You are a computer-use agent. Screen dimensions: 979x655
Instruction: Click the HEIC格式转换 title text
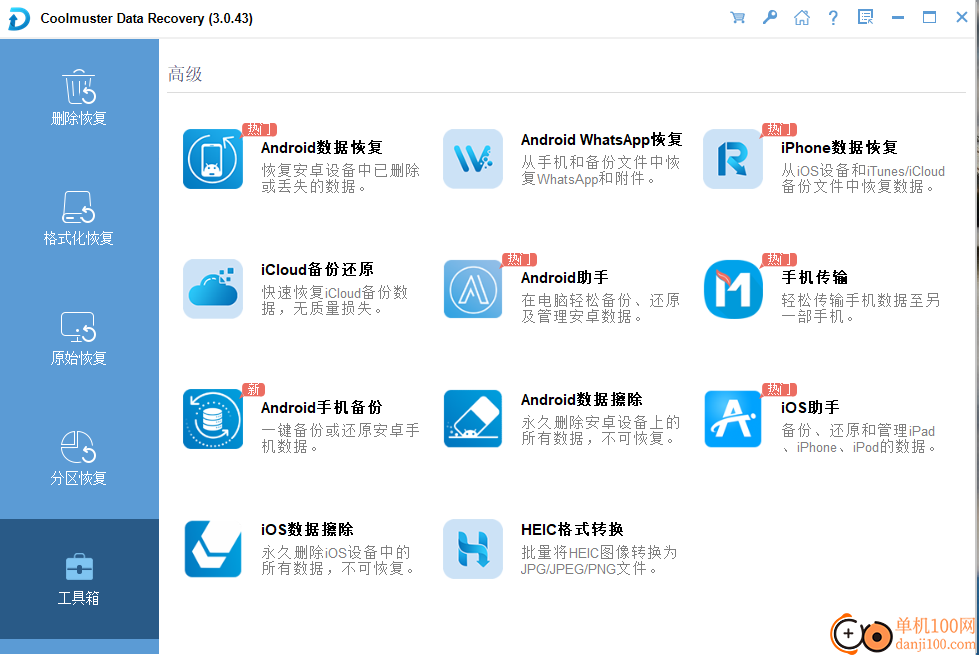tap(572, 529)
